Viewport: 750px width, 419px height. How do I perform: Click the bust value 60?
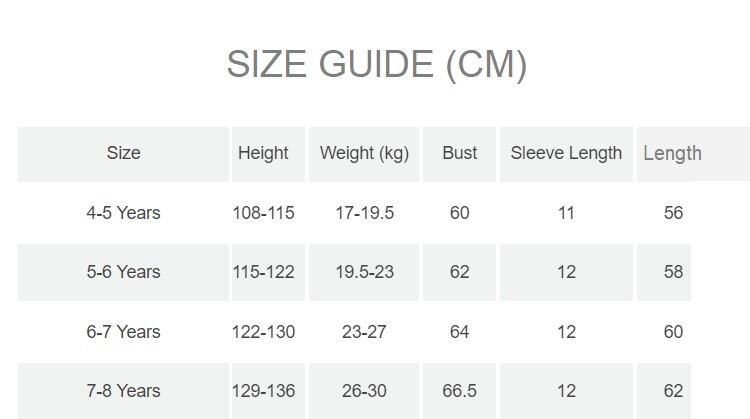tap(460, 213)
